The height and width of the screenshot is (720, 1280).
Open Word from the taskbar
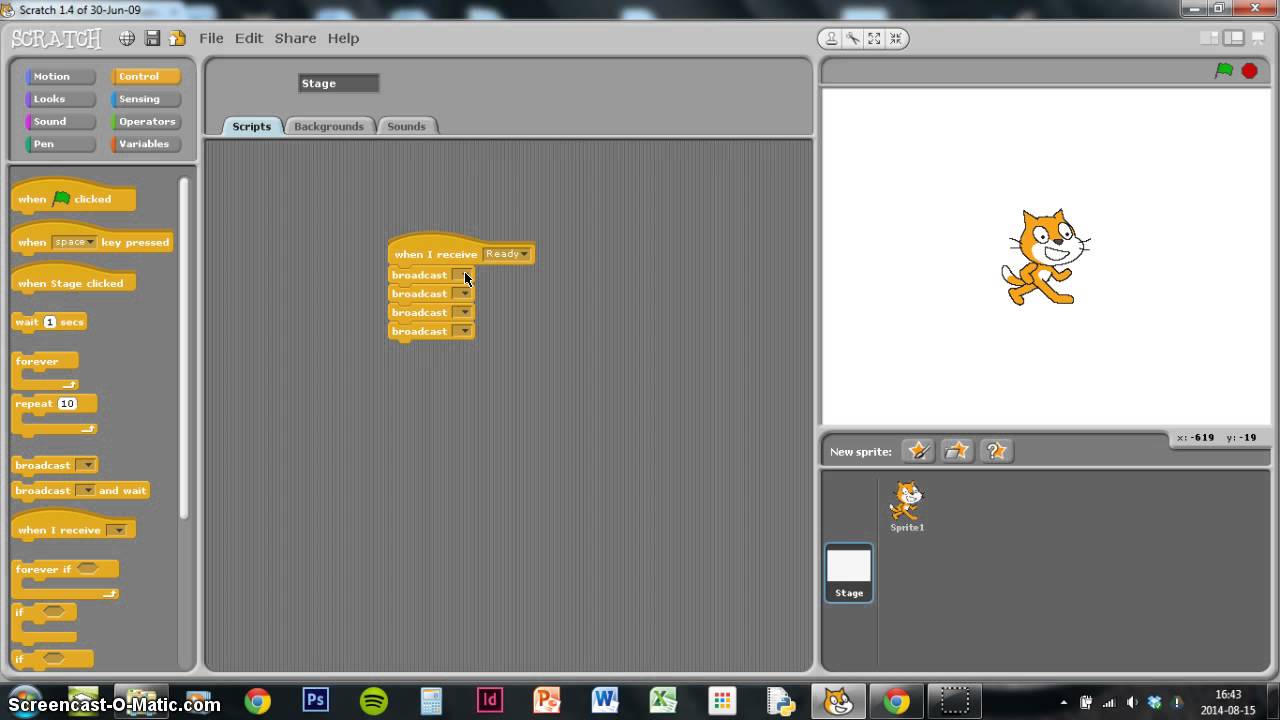tap(605, 700)
